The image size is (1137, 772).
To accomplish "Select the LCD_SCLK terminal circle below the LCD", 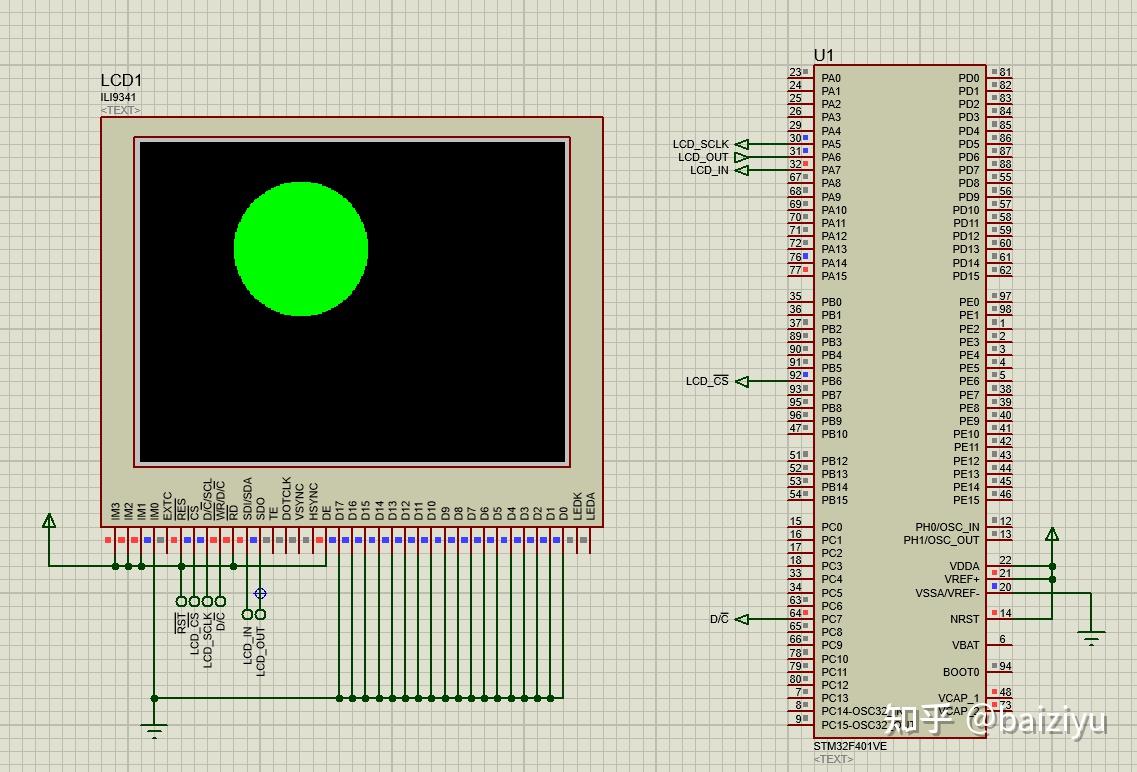I will 206,600.
